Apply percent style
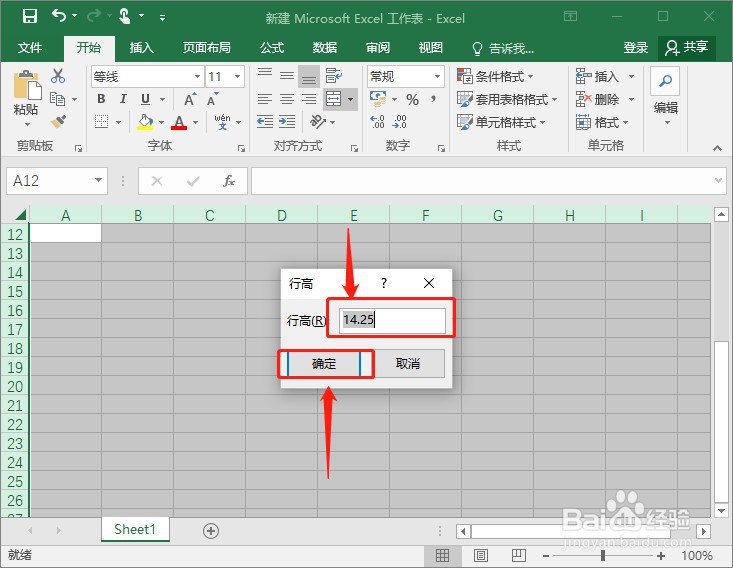Screen dimensions: 733x568 [x=412, y=100]
